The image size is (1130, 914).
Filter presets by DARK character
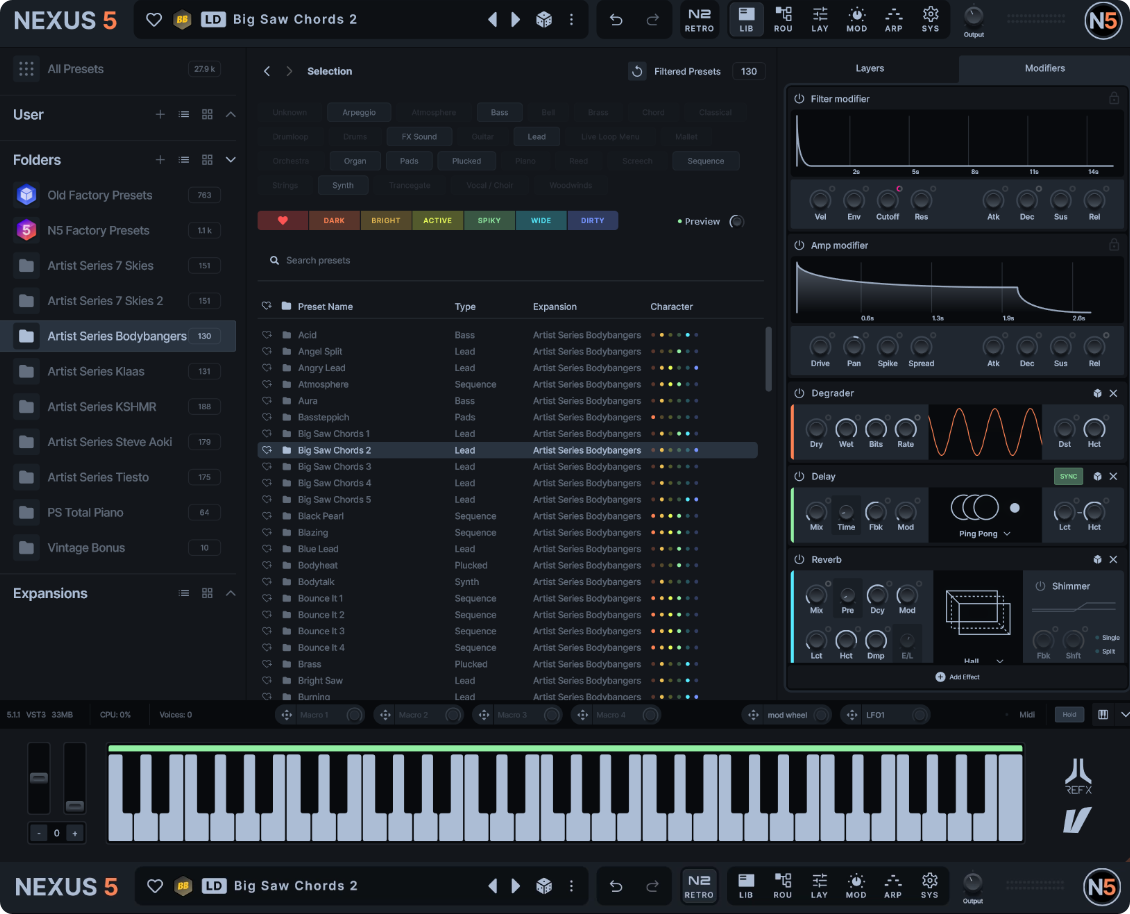334,221
